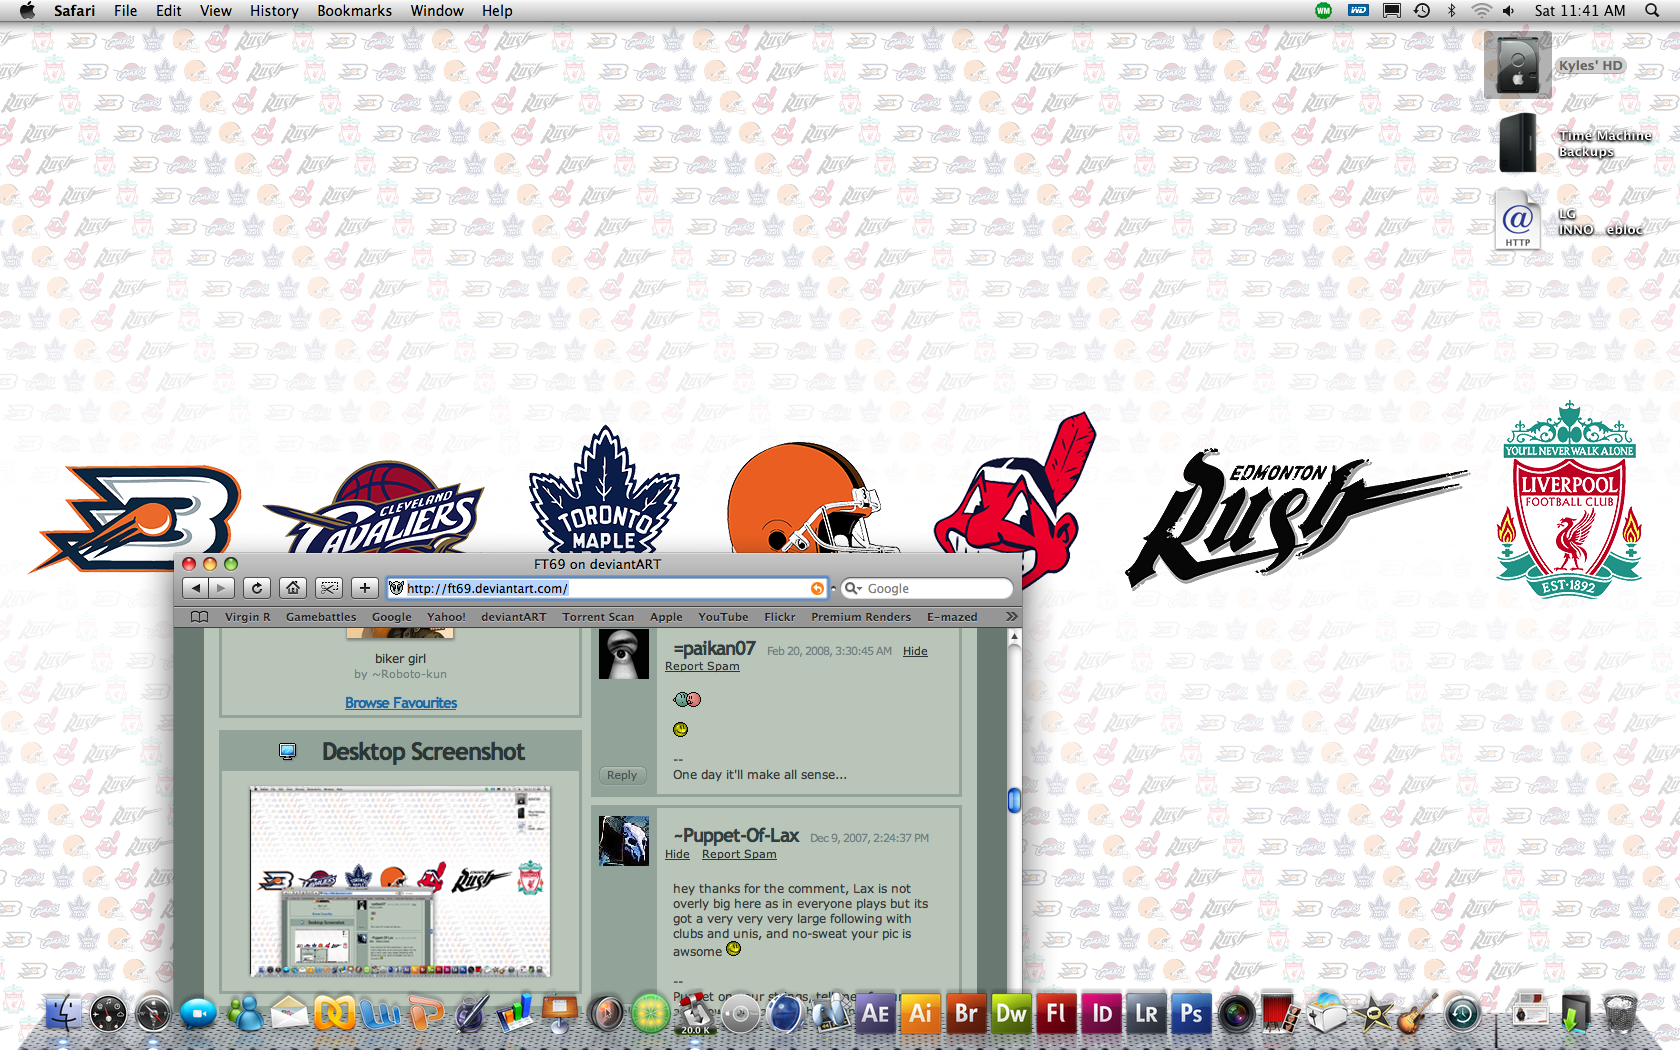Open the volume control in menu bar
This screenshot has height=1050, width=1680.
pyautogui.click(x=1508, y=11)
